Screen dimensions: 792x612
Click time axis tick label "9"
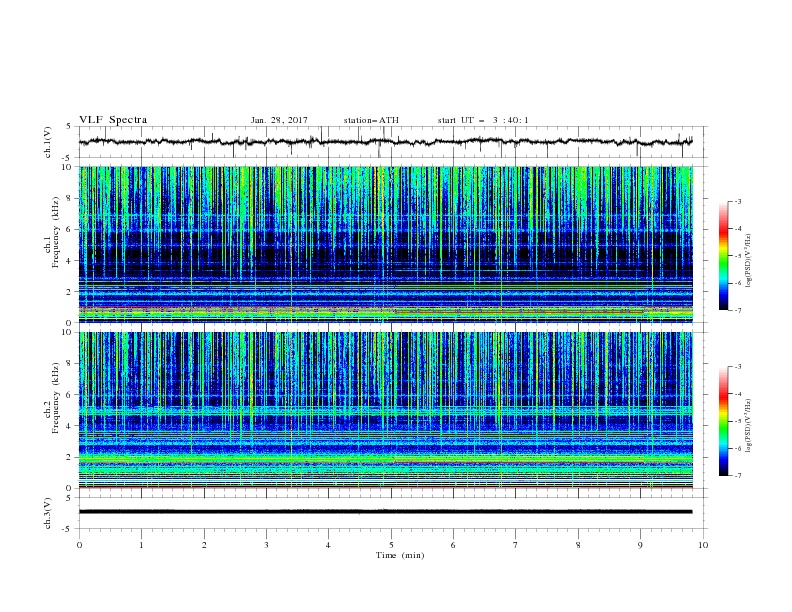click(640, 545)
